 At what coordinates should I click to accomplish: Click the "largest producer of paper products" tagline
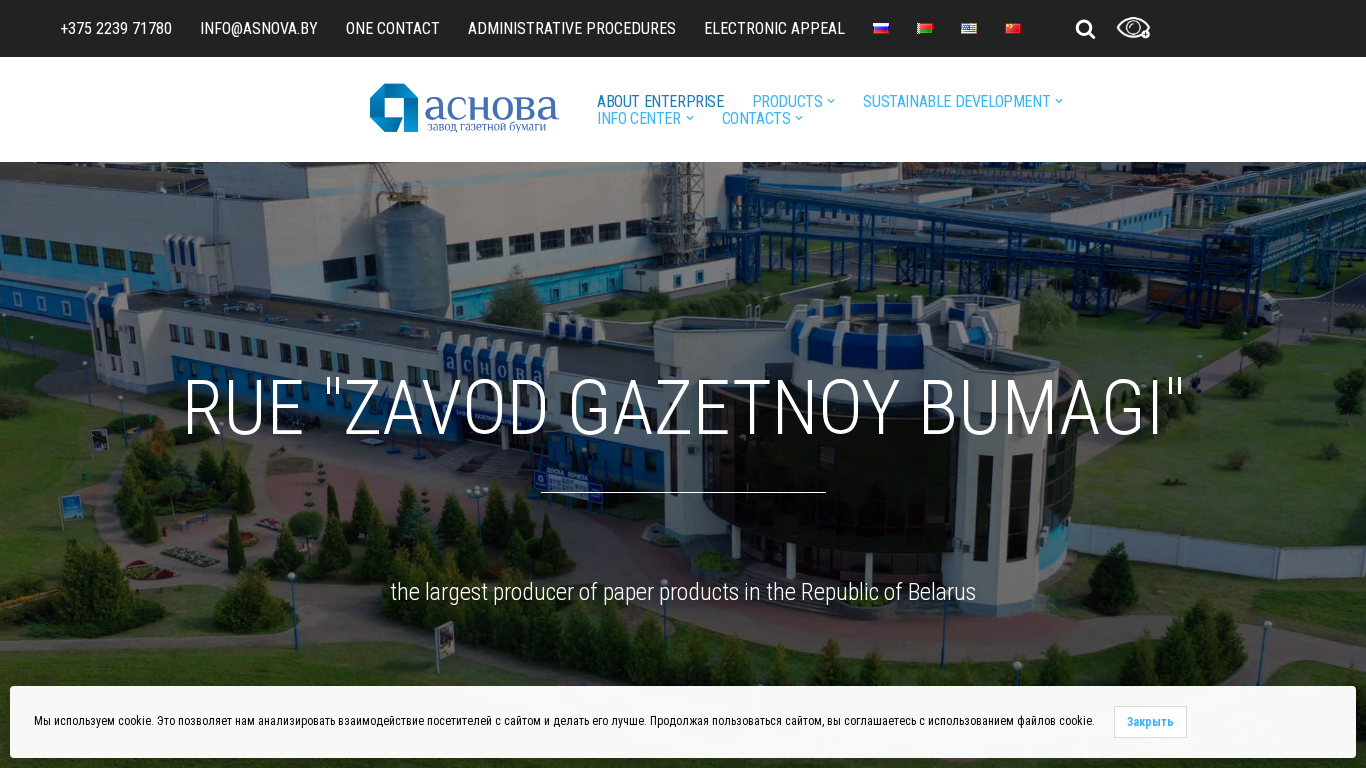tap(683, 592)
